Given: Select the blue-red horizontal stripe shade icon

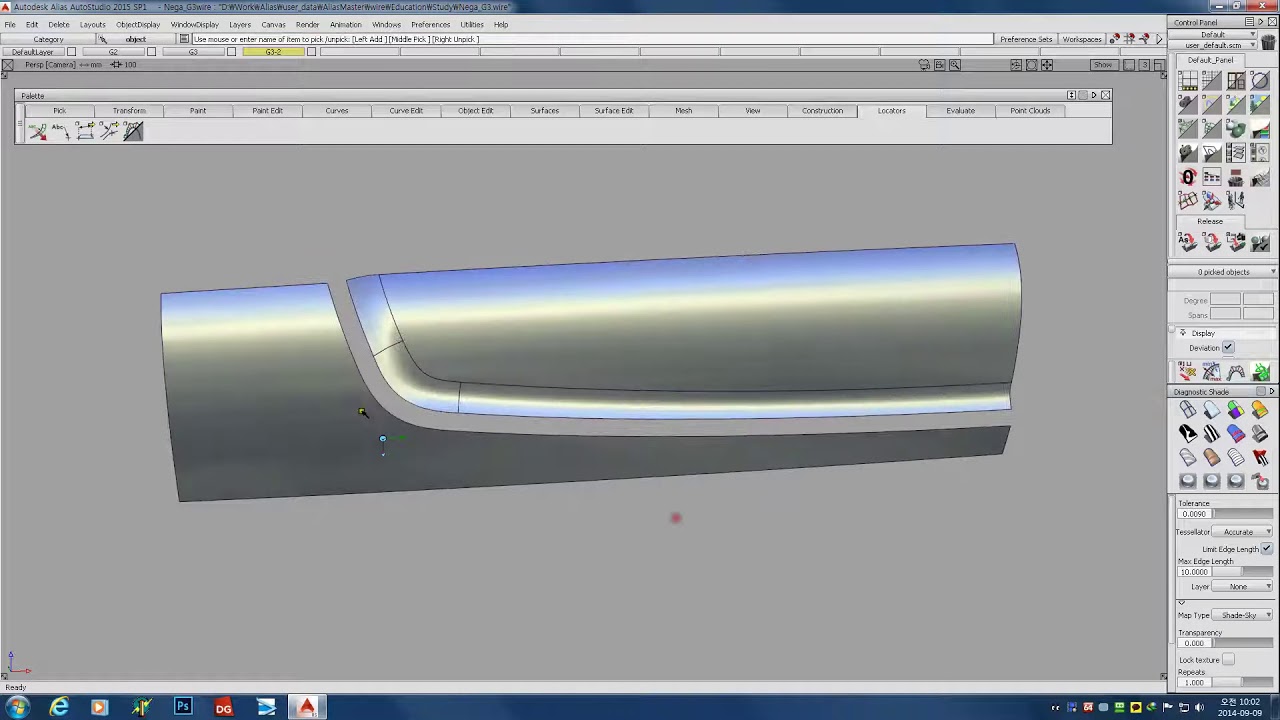Looking at the screenshot, I should [x=1236, y=433].
